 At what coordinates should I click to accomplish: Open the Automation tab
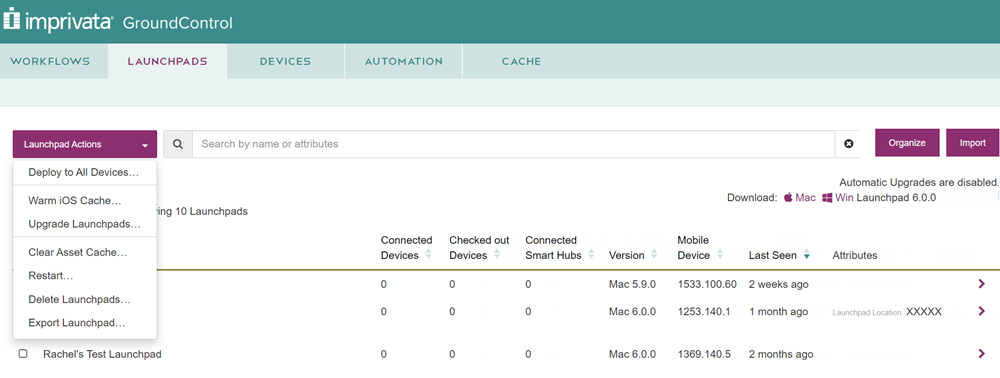[x=404, y=62]
